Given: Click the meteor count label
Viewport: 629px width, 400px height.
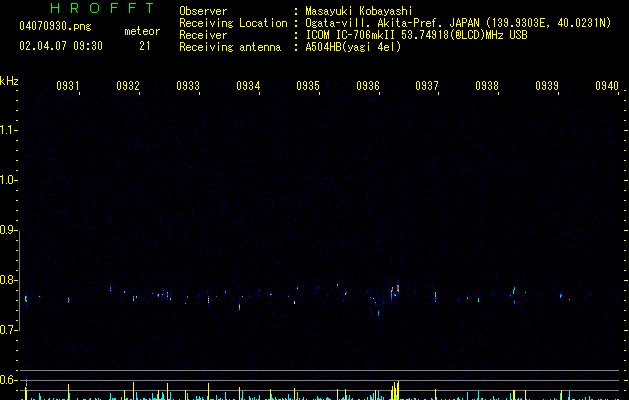Looking at the screenshot, I should pyautogui.click(x=142, y=31).
